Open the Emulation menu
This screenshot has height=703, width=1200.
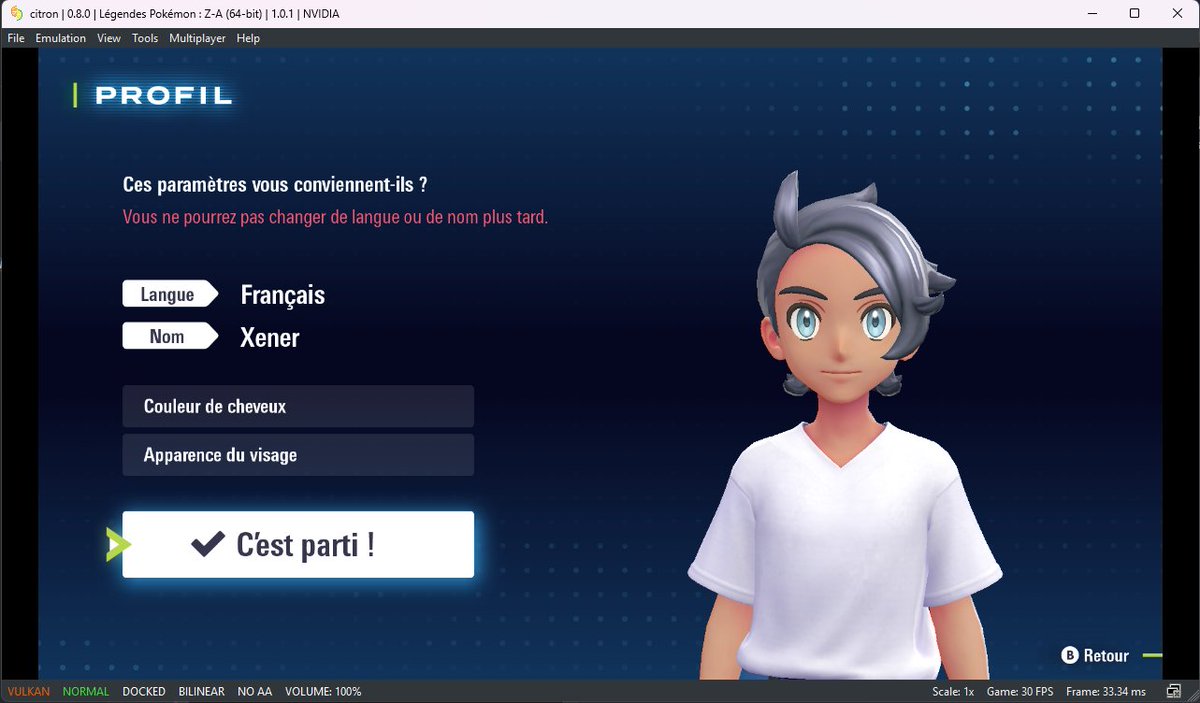(60, 38)
